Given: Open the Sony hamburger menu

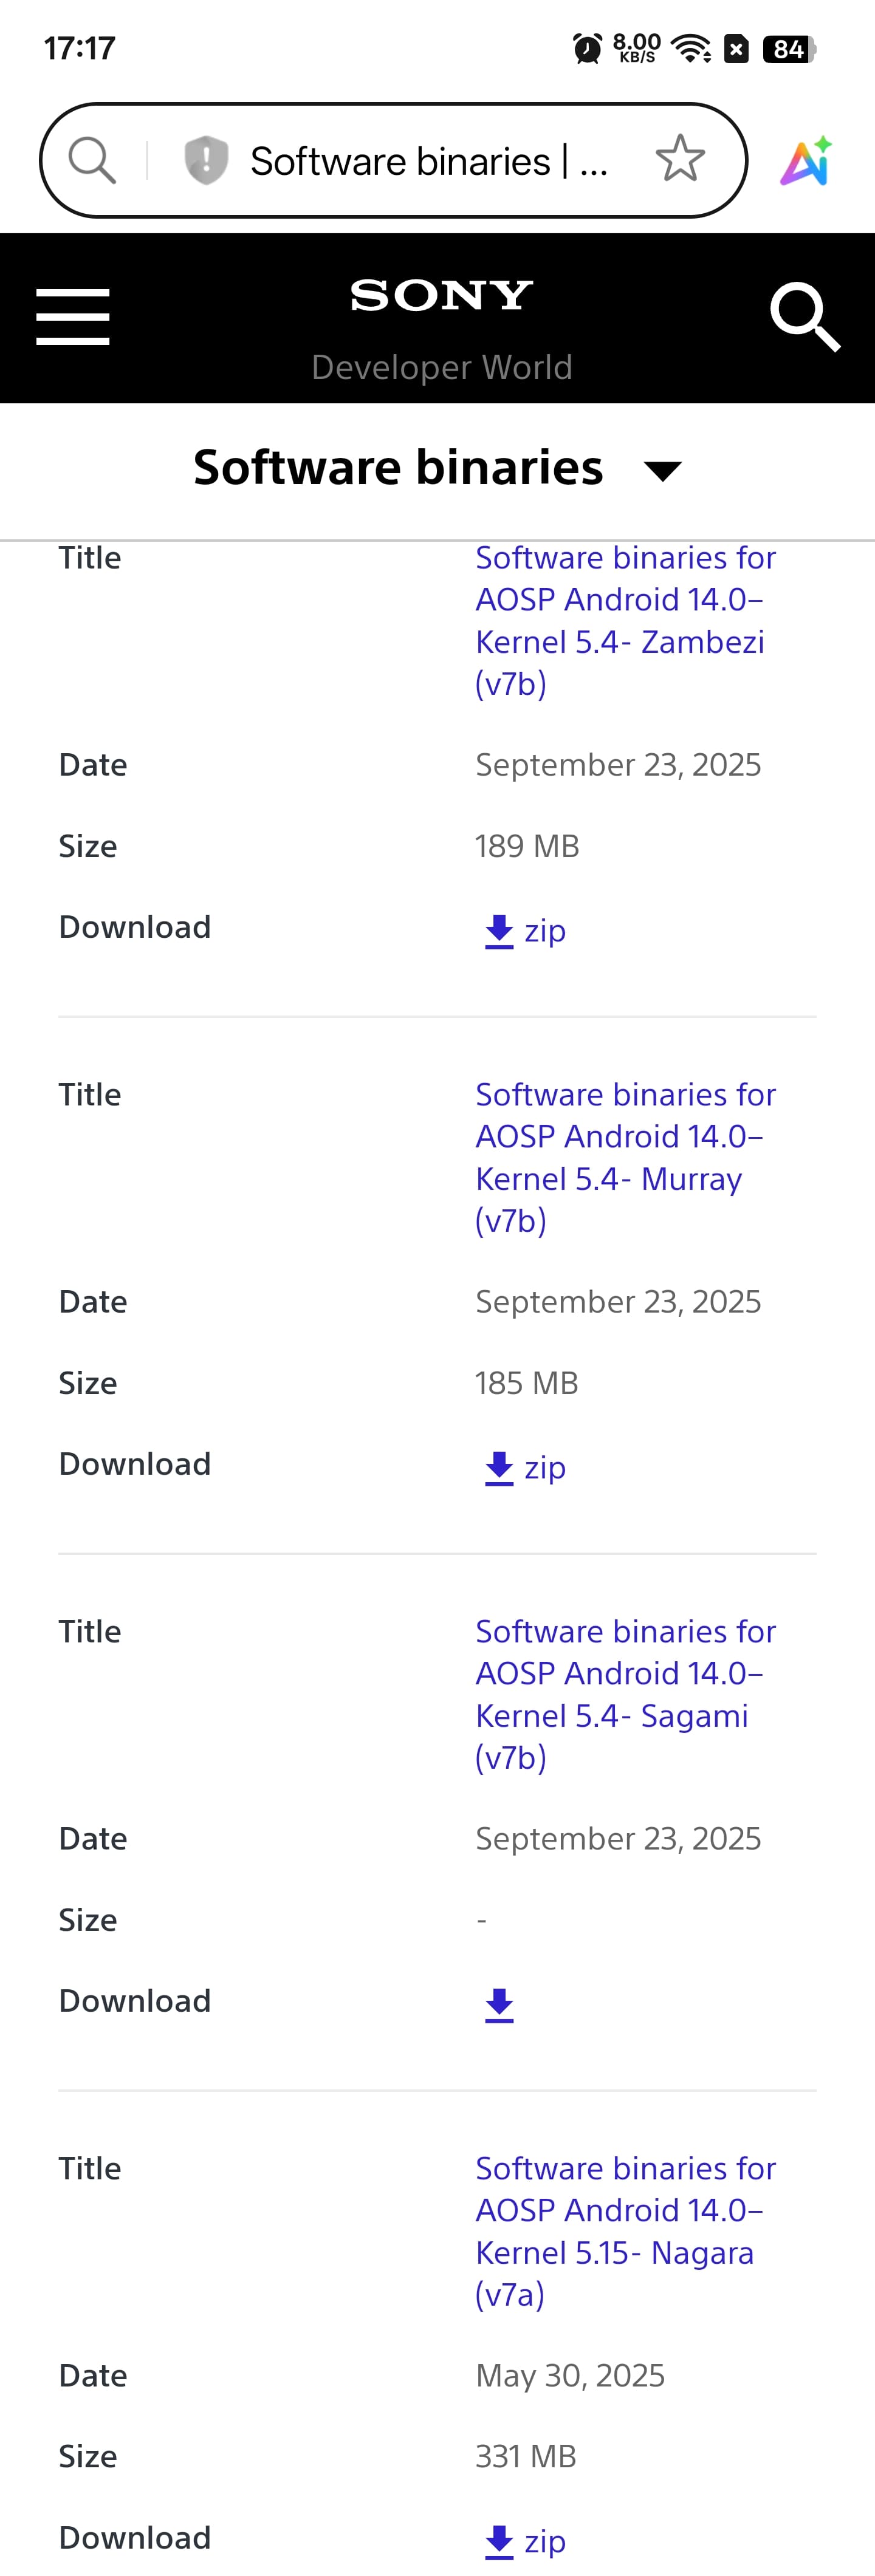Looking at the screenshot, I should 72,317.
